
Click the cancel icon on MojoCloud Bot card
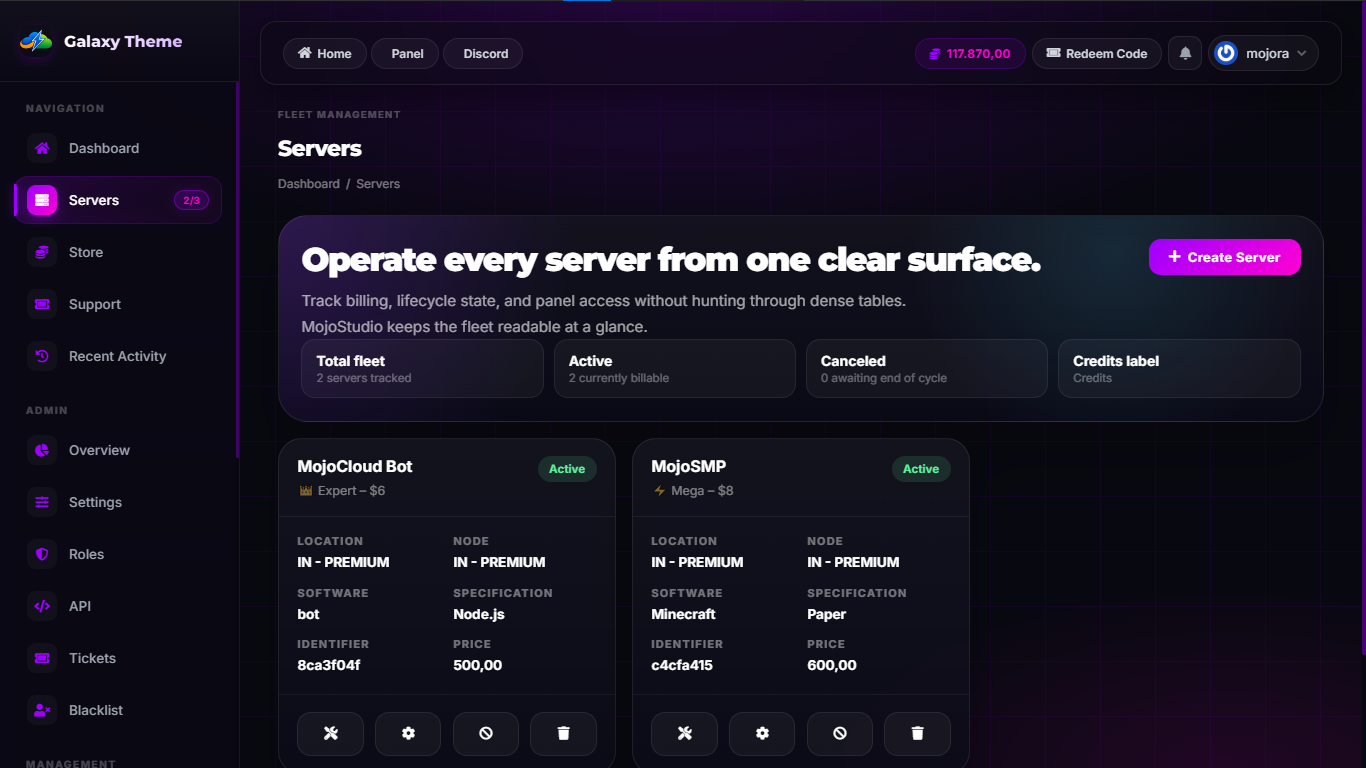coord(486,733)
